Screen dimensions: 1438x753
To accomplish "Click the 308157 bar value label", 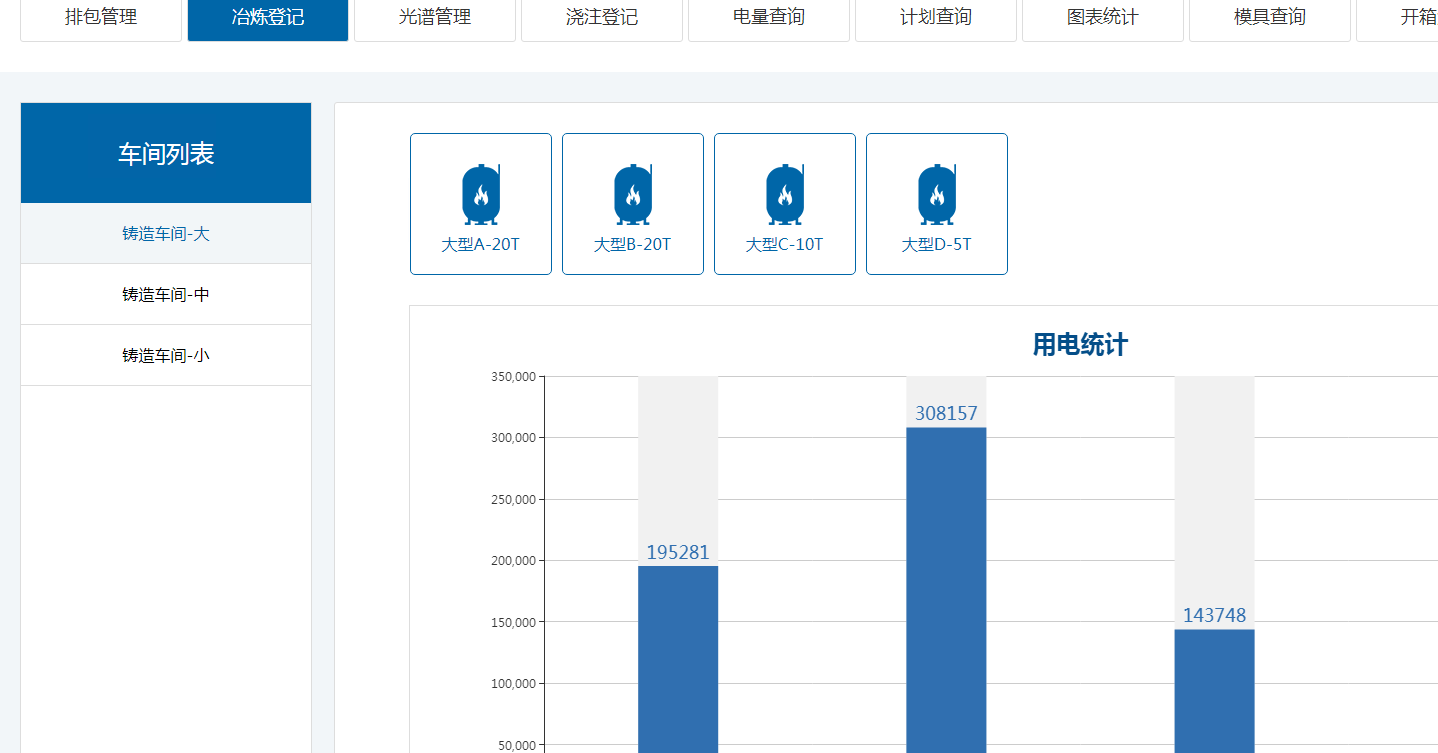I will pyautogui.click(x=946, y=413).
